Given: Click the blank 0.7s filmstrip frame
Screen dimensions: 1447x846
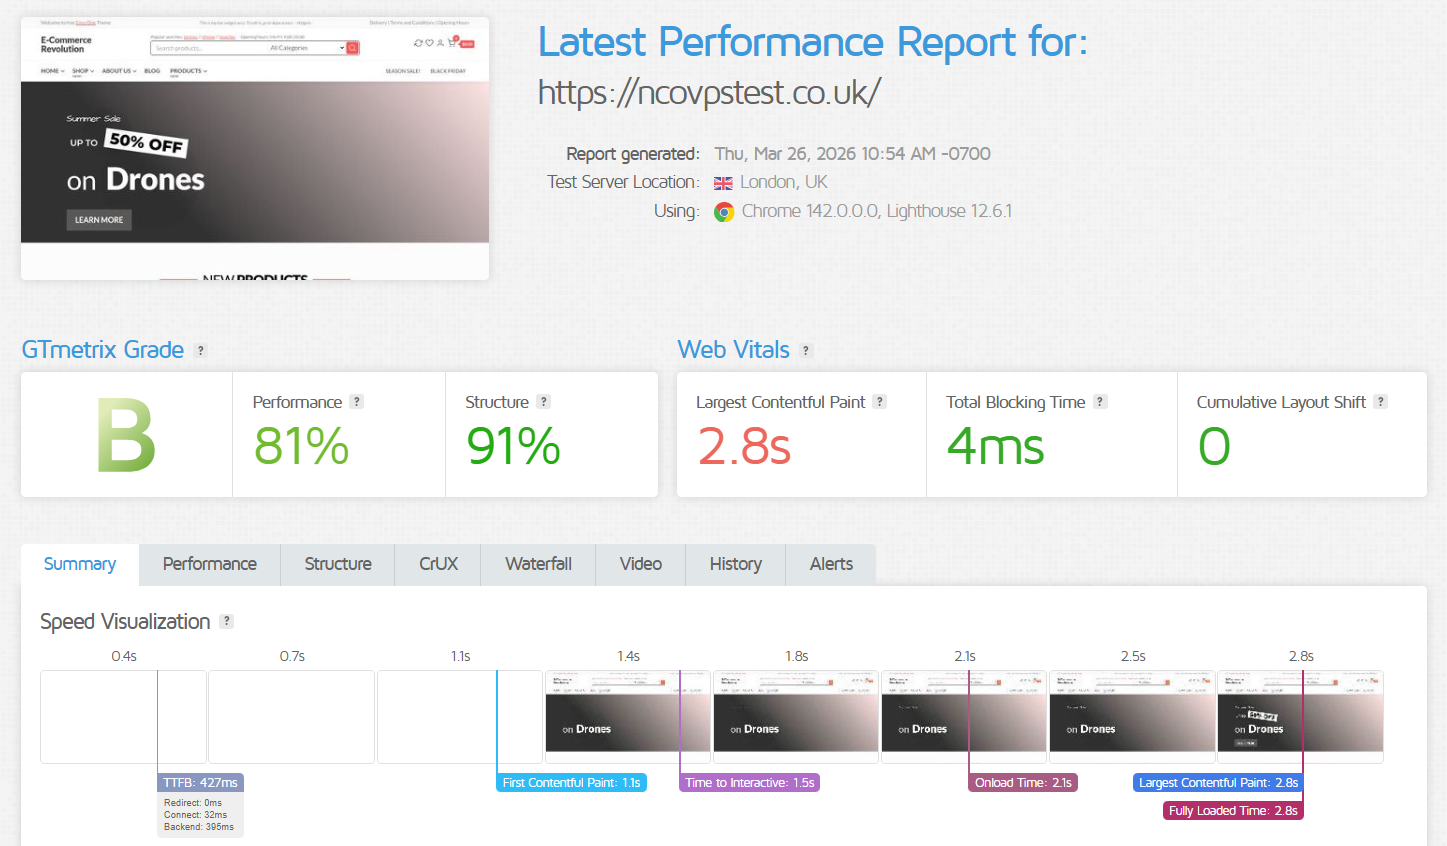Looking at the screenshot, I should click(291, 717).
